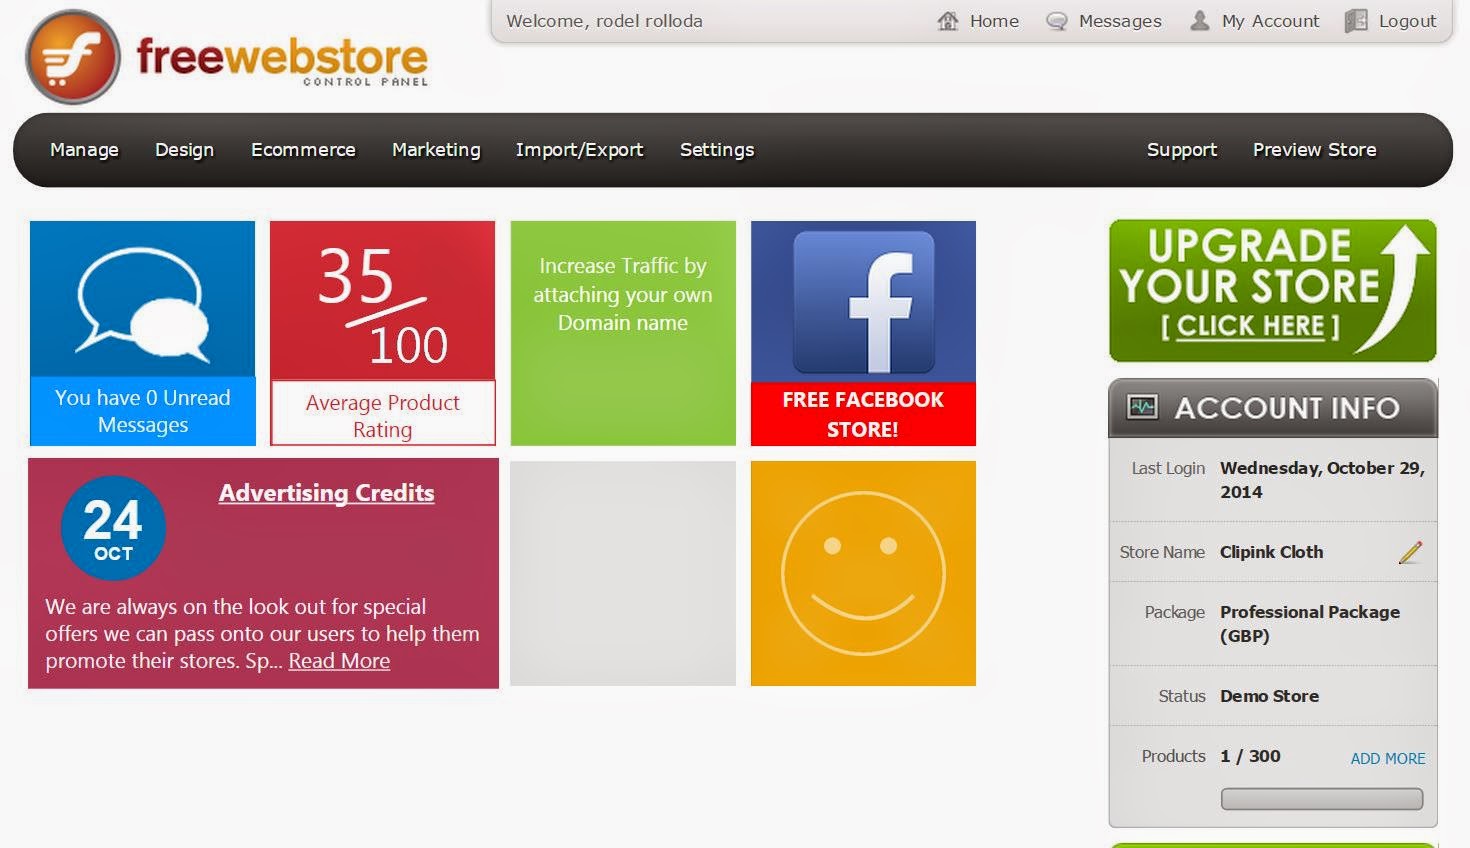
Task: Open the Manage menu
Action: pyautogui.click(x=84, y=150)
